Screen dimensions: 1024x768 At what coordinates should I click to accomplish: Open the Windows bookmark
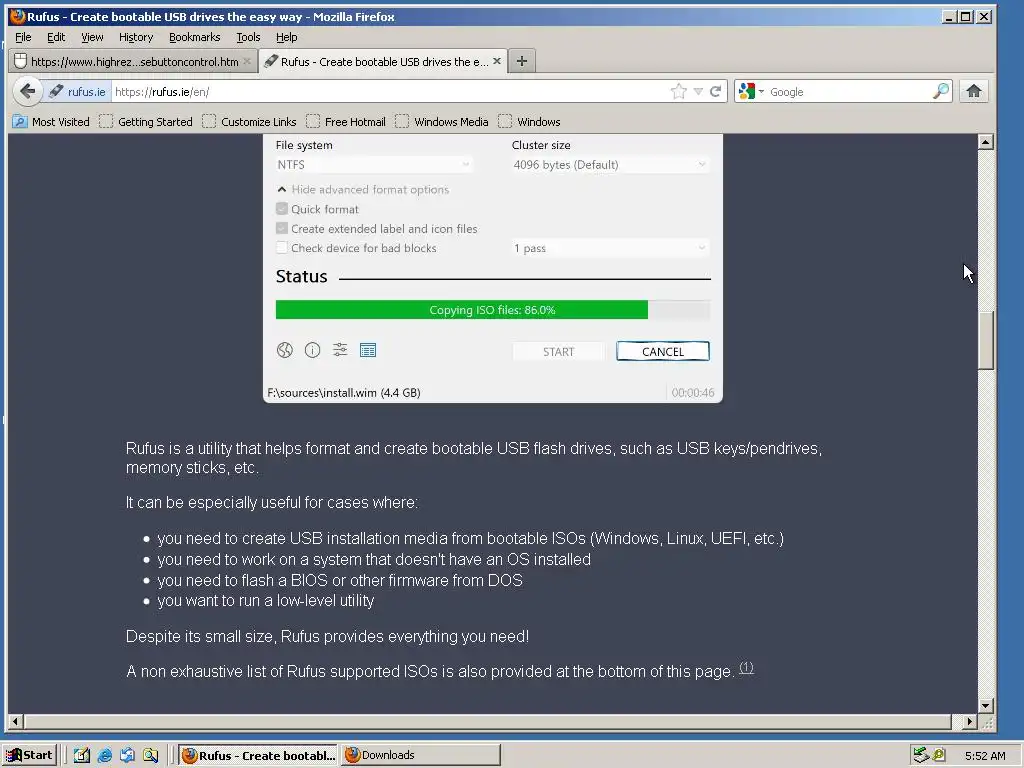point(529,121)
